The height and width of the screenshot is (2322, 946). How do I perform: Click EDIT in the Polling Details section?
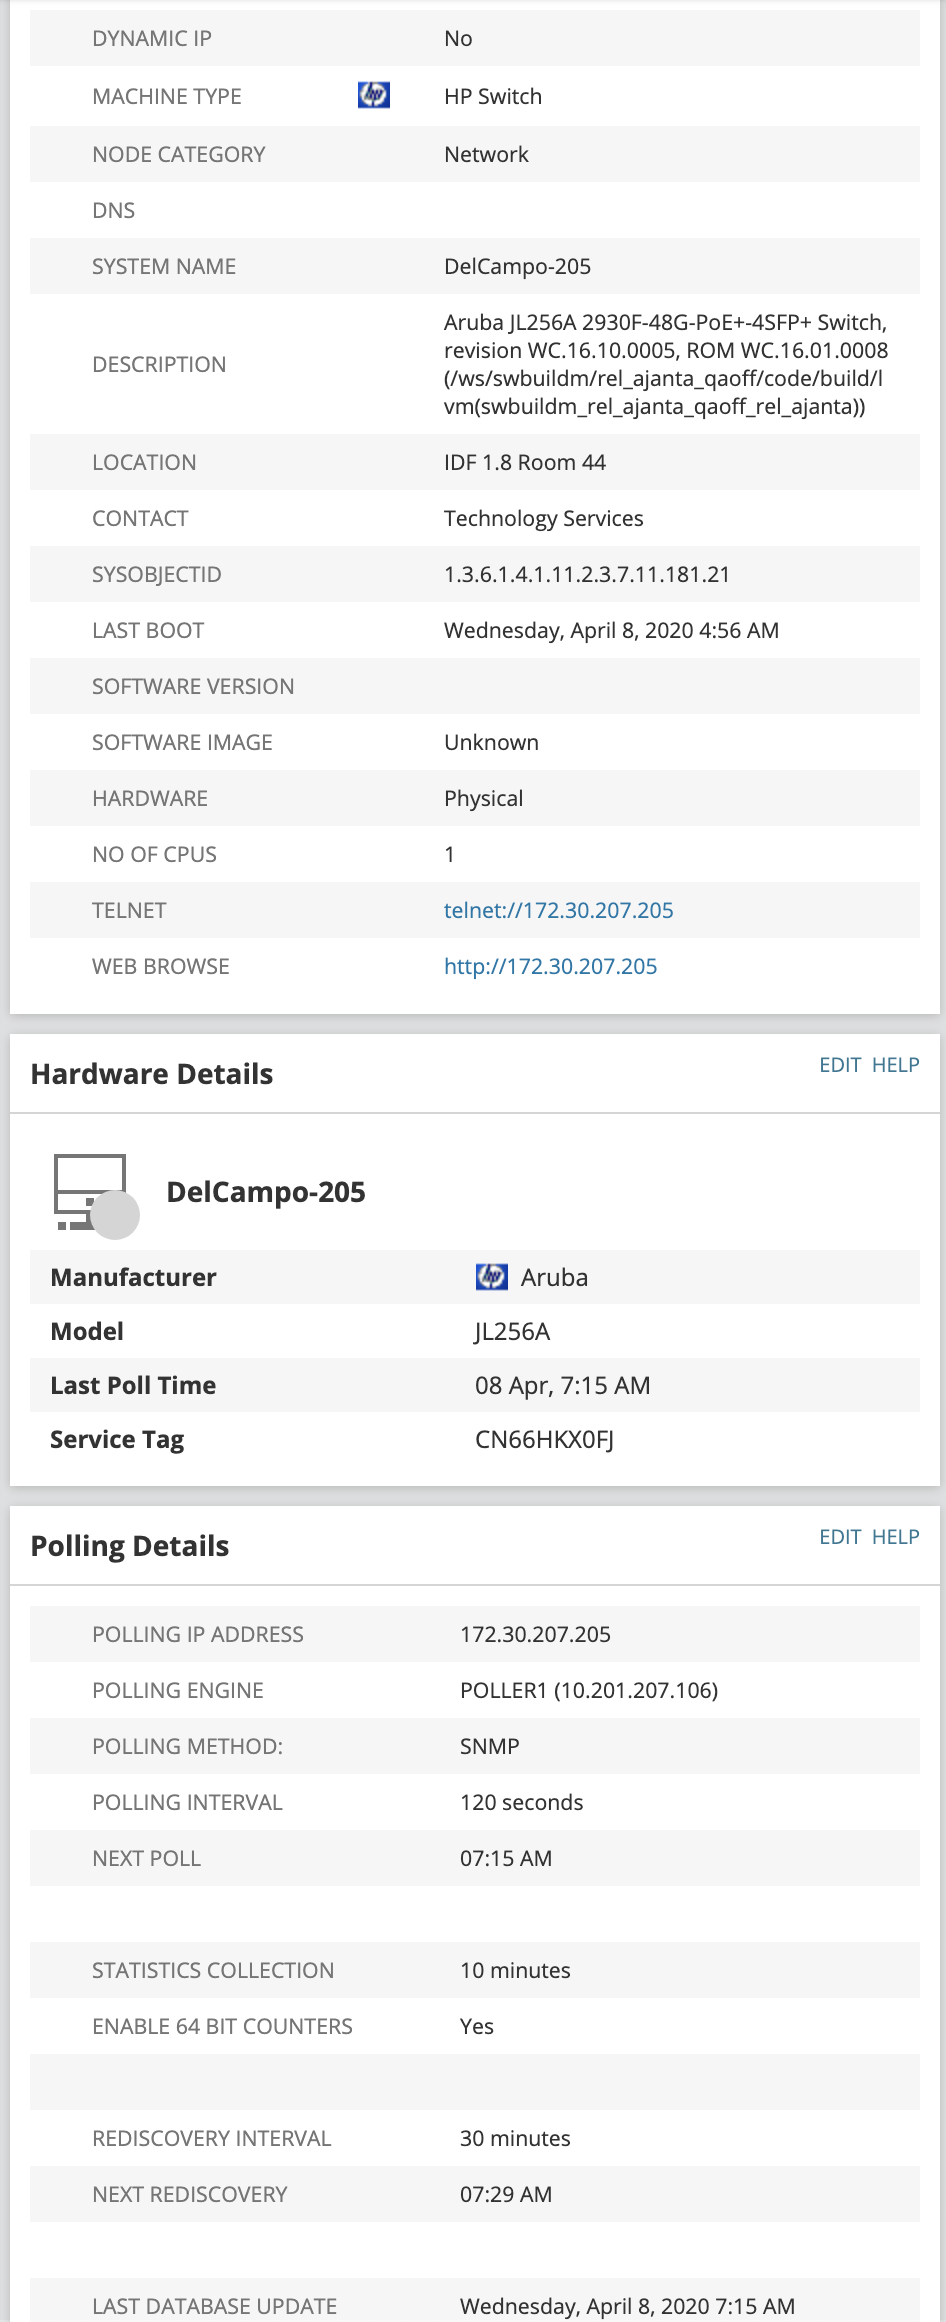(840, 1537)
